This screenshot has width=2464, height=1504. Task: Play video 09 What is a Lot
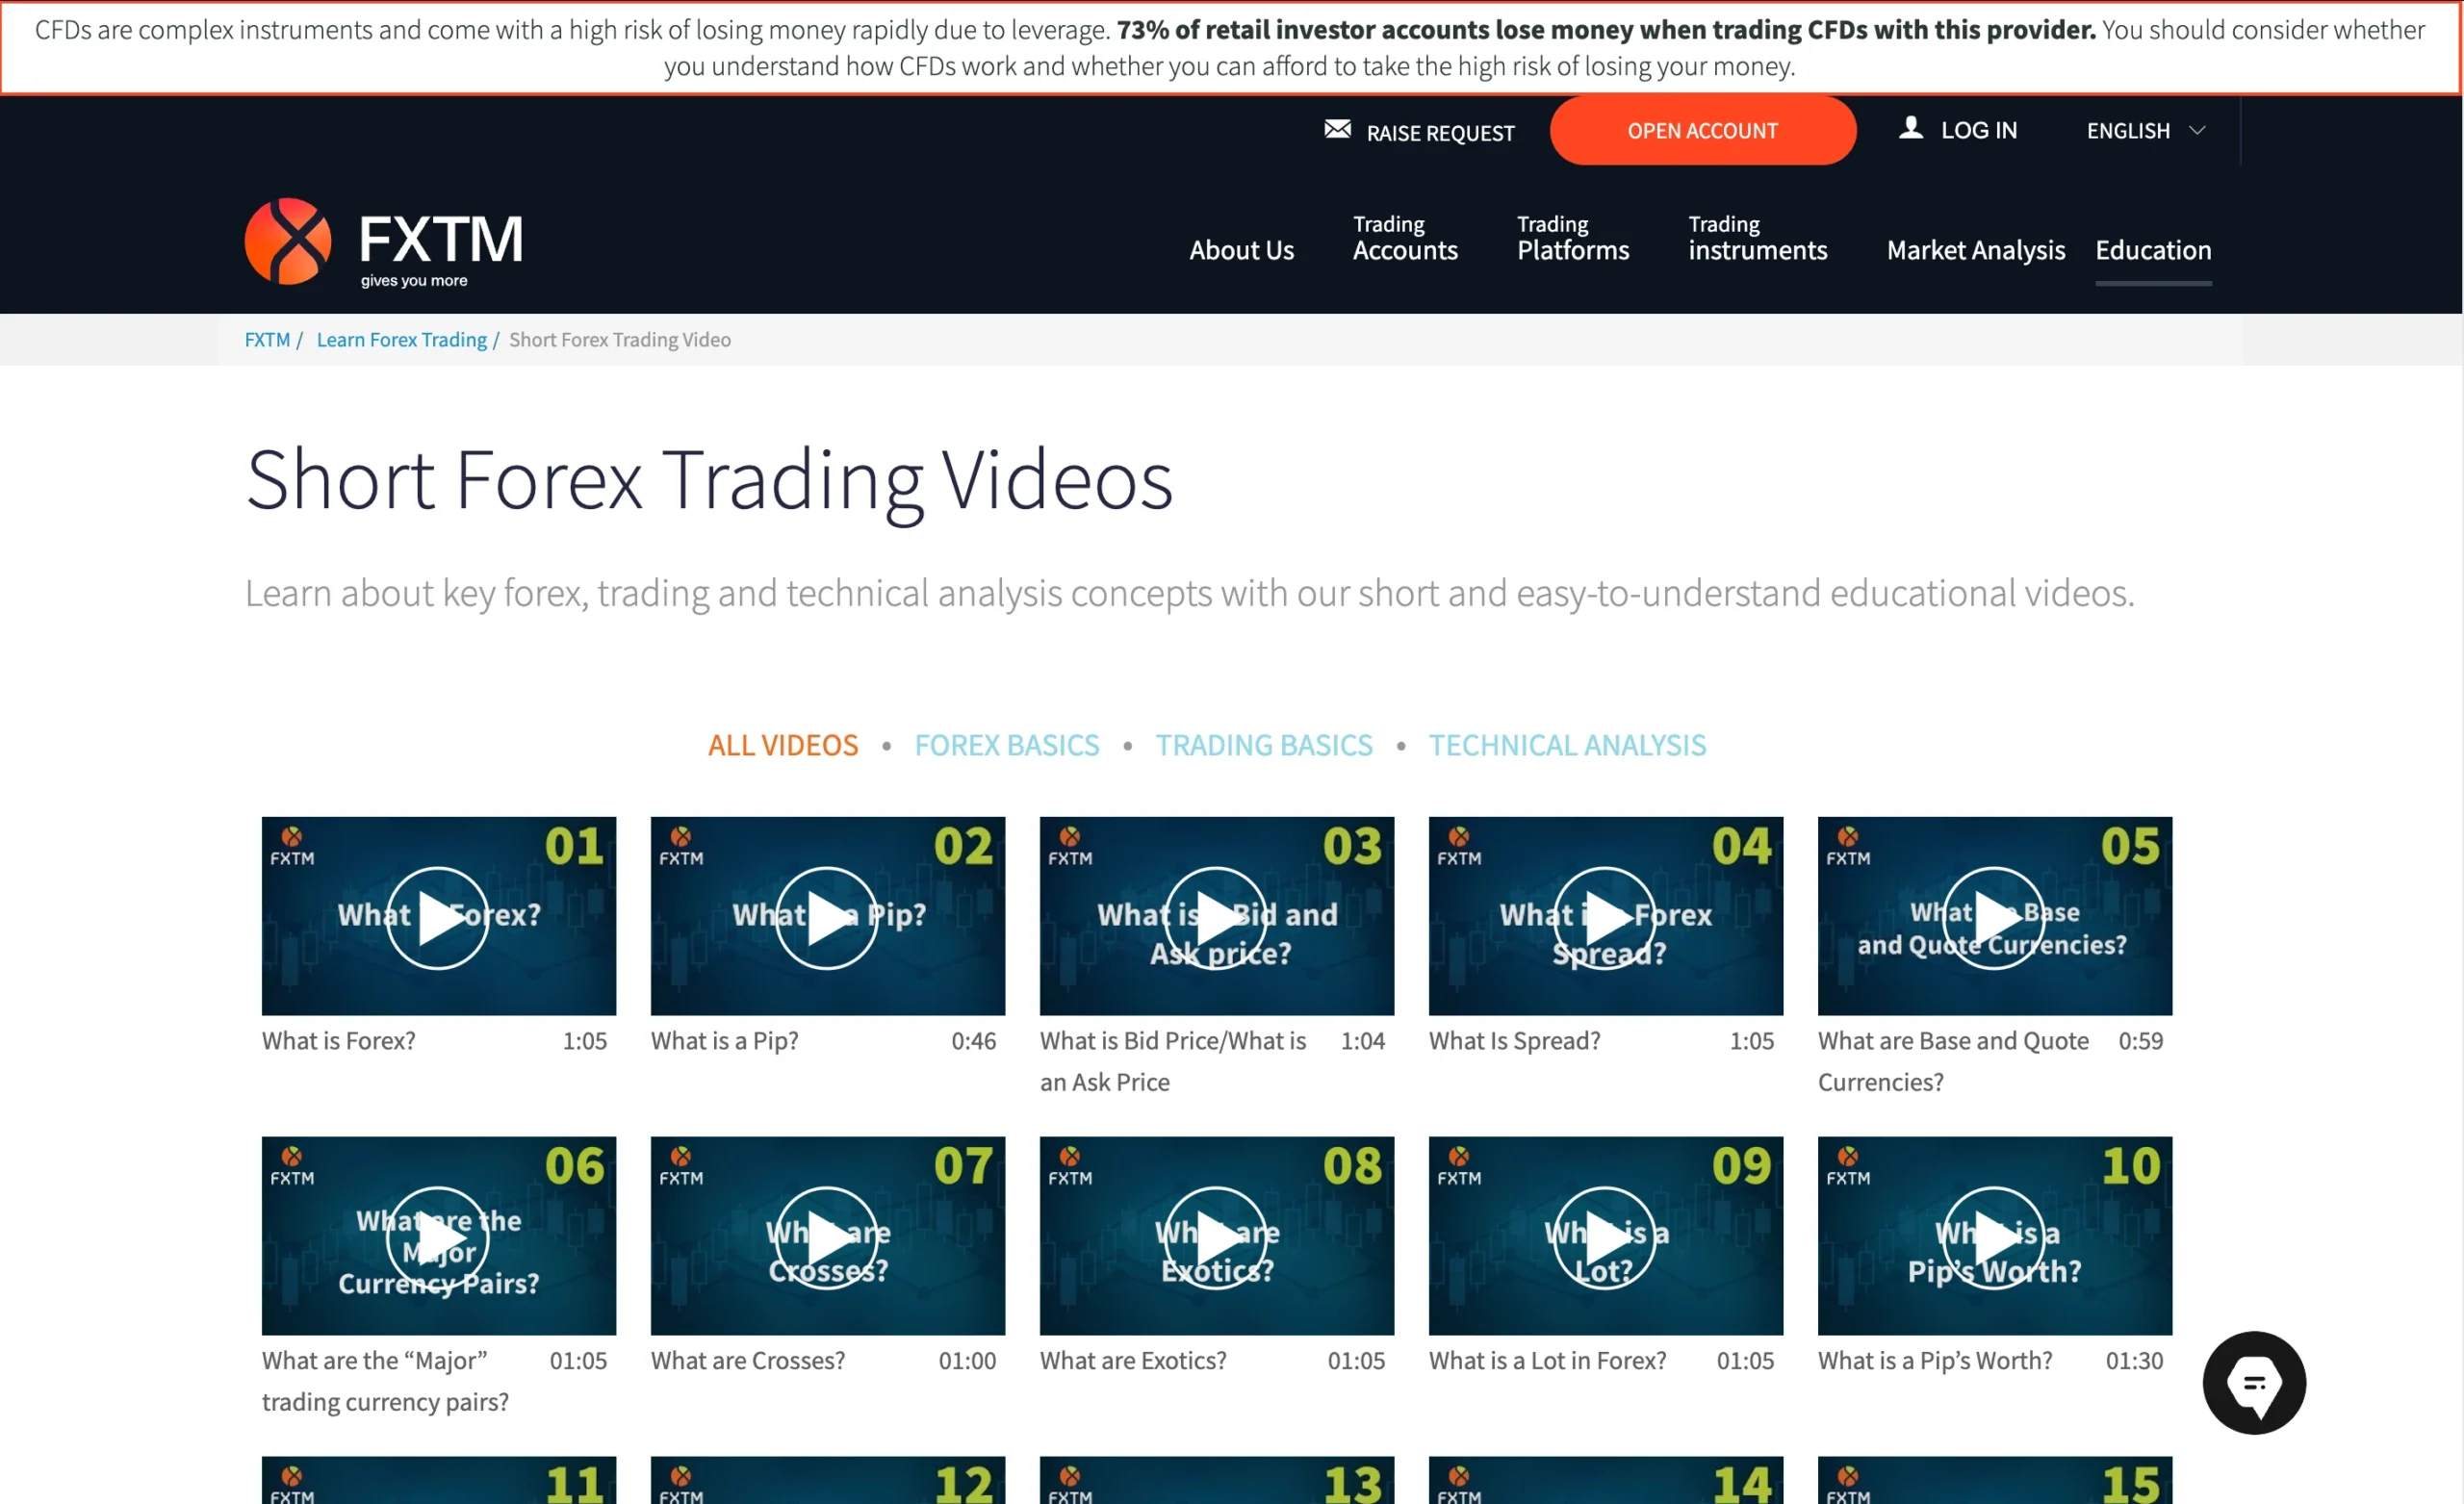click(1605, 1237)
